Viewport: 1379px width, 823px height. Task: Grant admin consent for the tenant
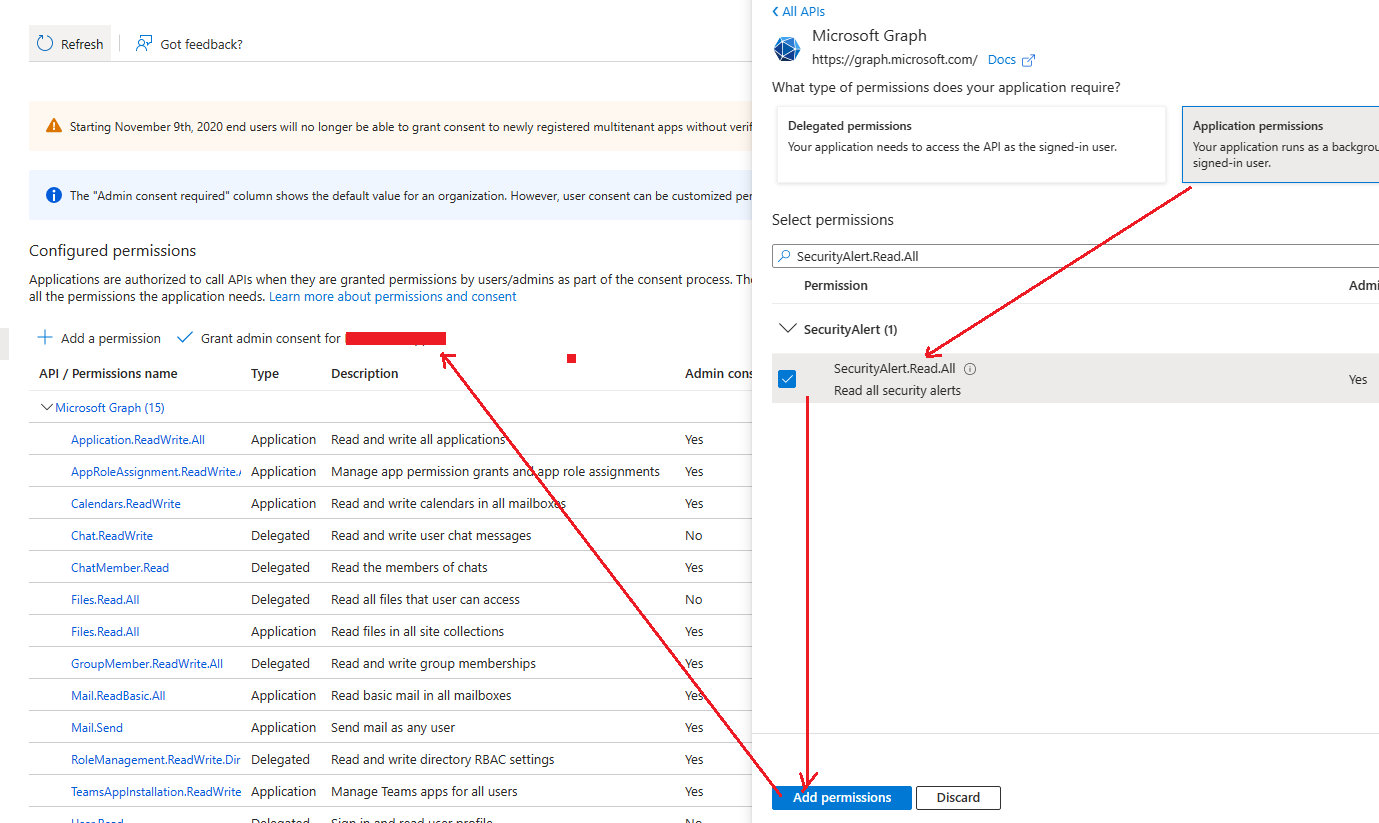[x=310, y=338]
